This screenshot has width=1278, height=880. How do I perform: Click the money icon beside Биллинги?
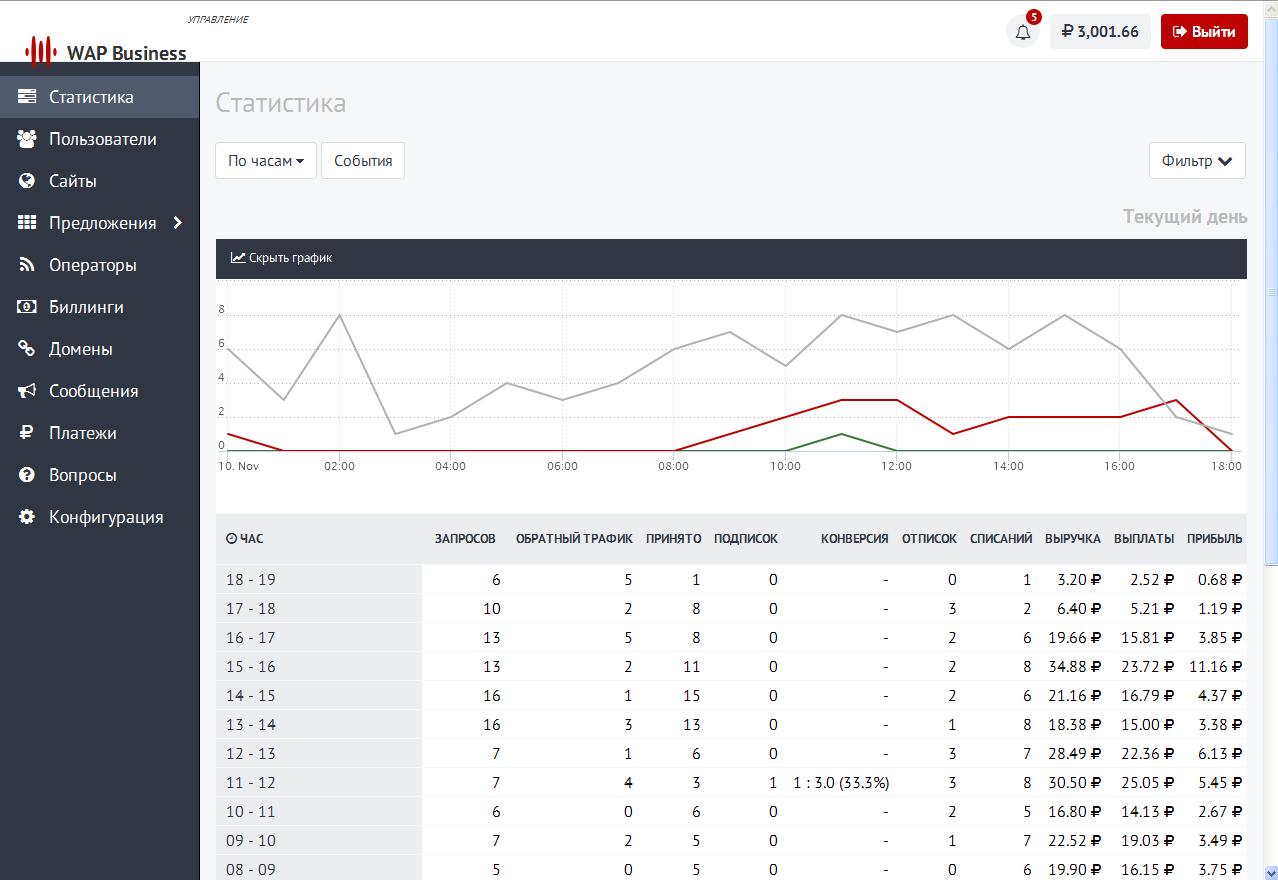pyautogui.click(x=27, y=307)
